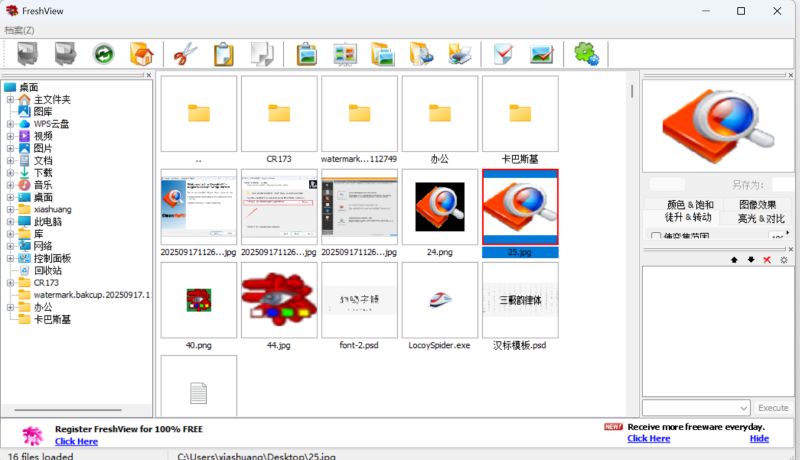Close the folder tree panel
800x460 pixels.
(x=148, y=75)
